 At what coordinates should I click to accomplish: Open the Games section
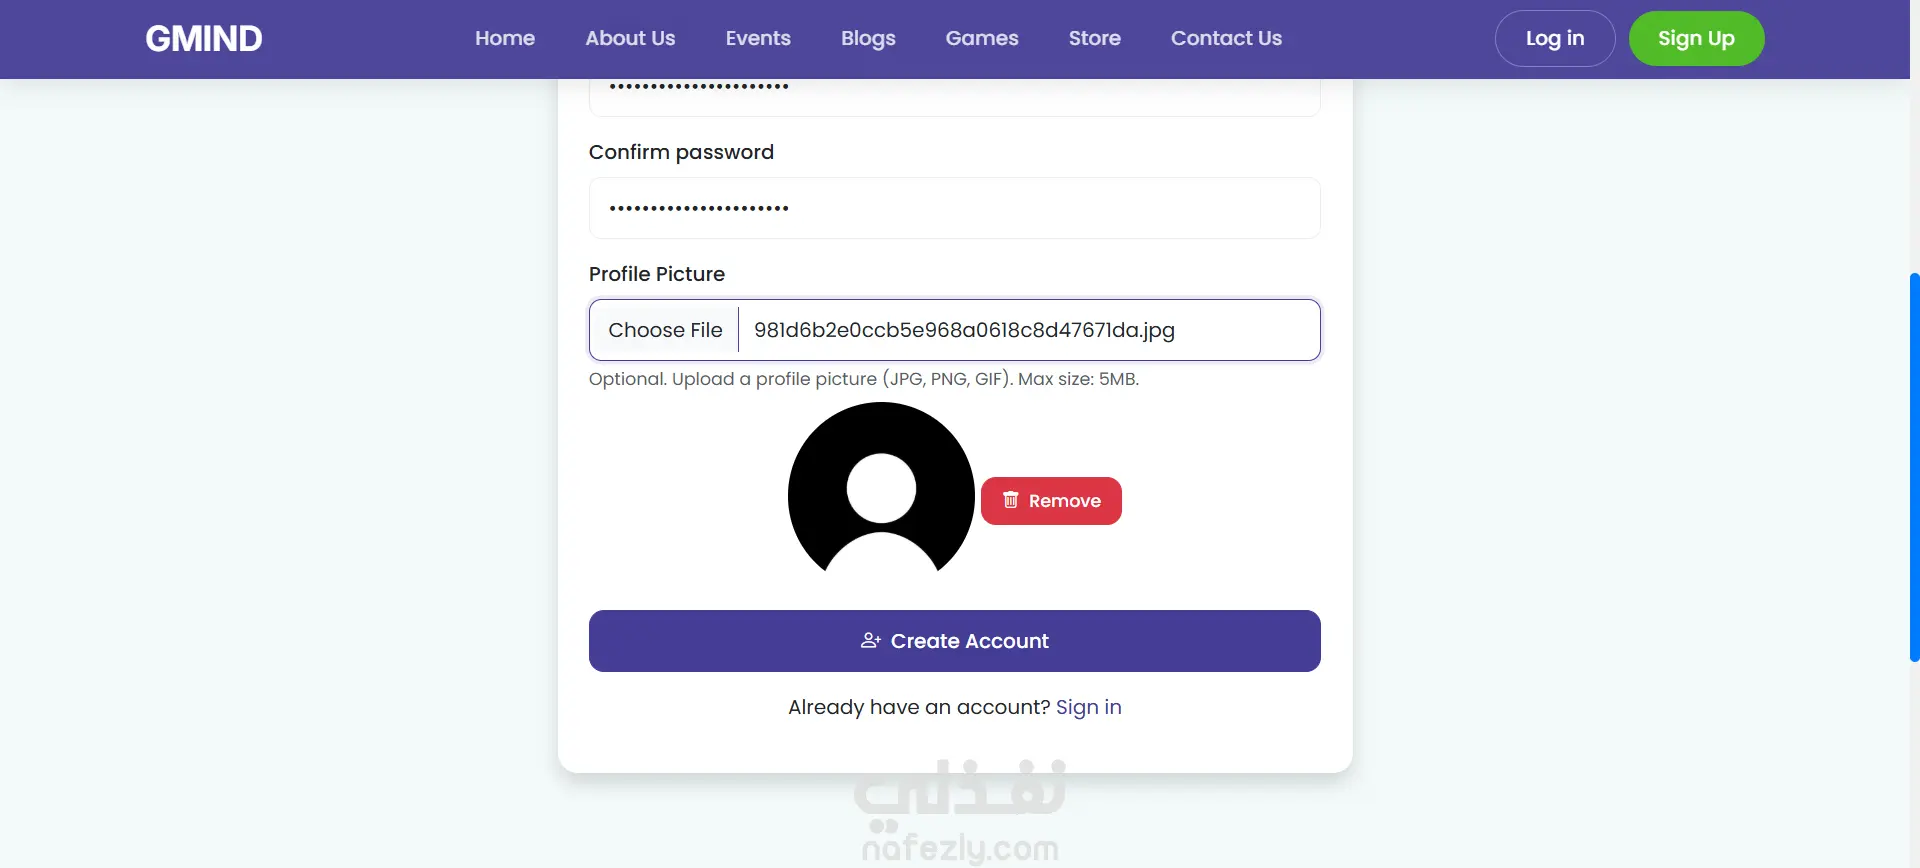(x=982, y=39)
